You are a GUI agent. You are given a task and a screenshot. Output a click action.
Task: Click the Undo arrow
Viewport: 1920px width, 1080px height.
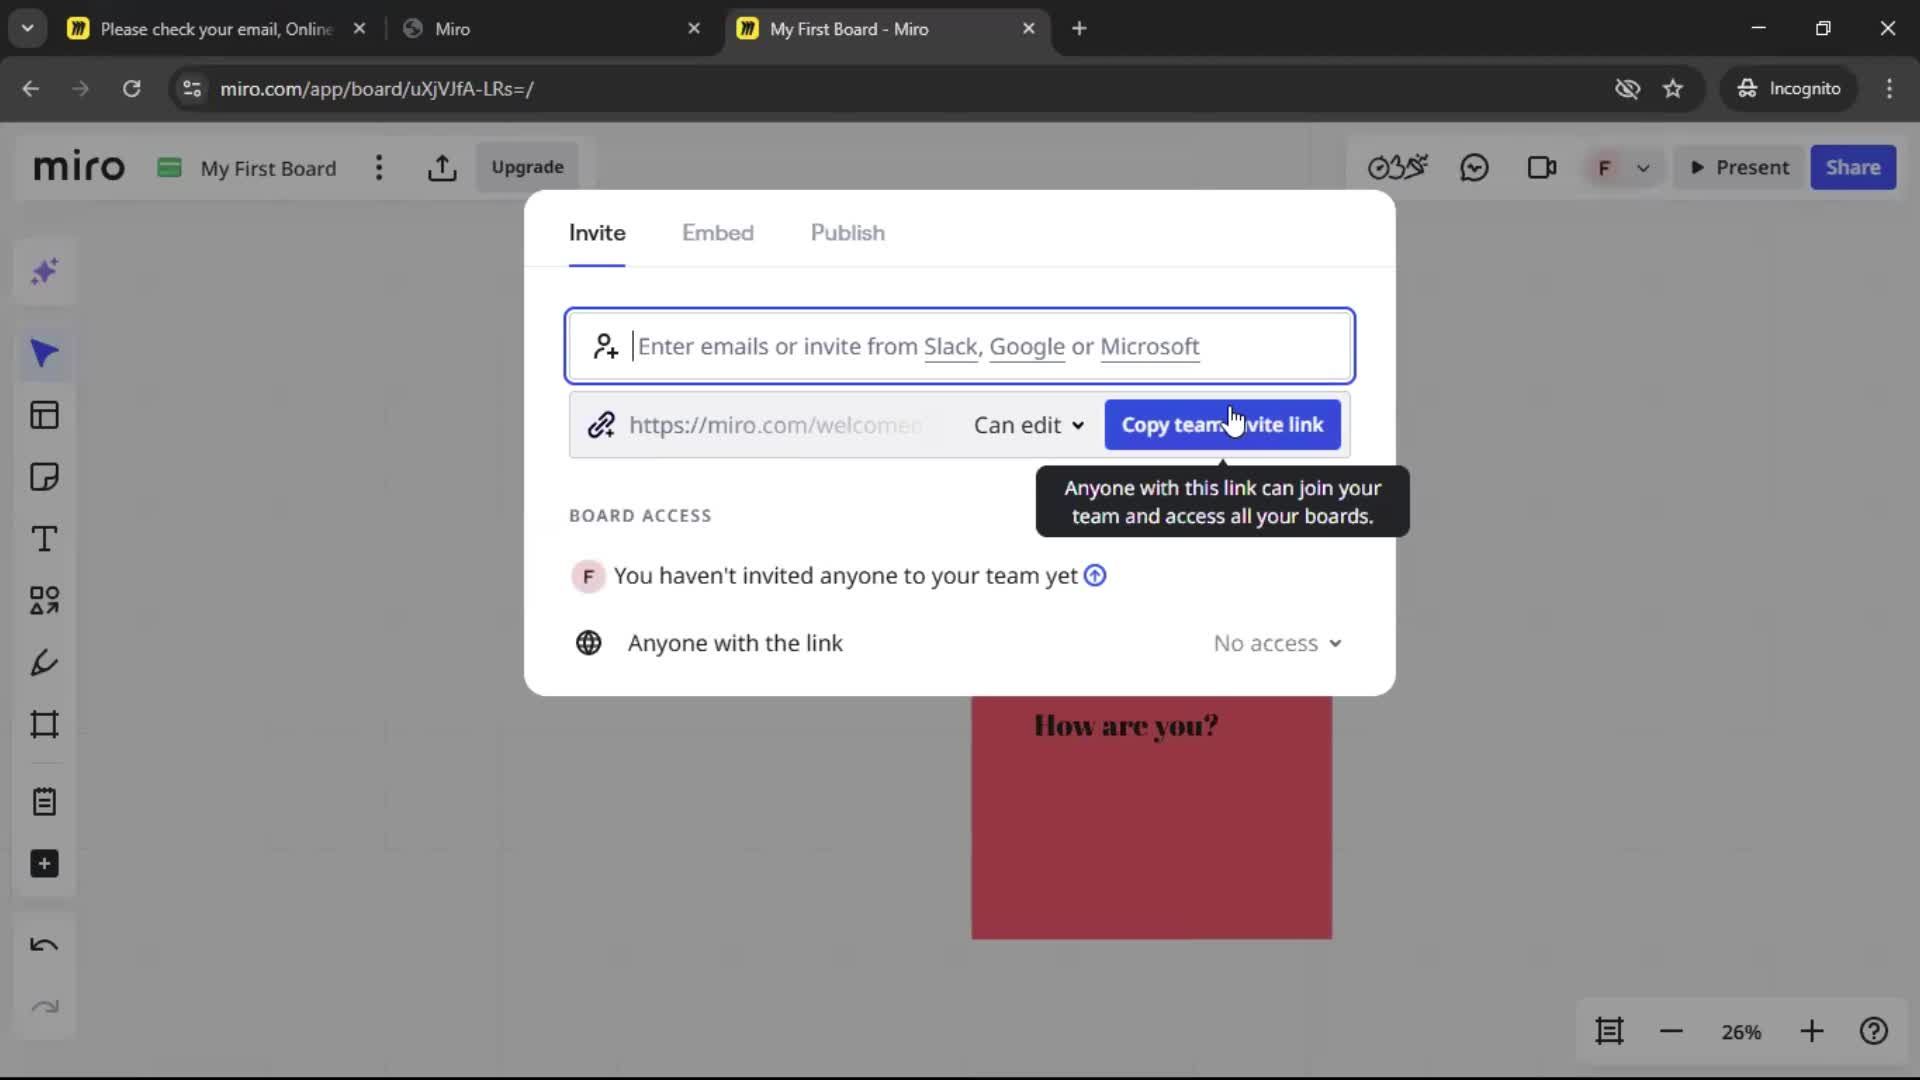pos(44,945)
